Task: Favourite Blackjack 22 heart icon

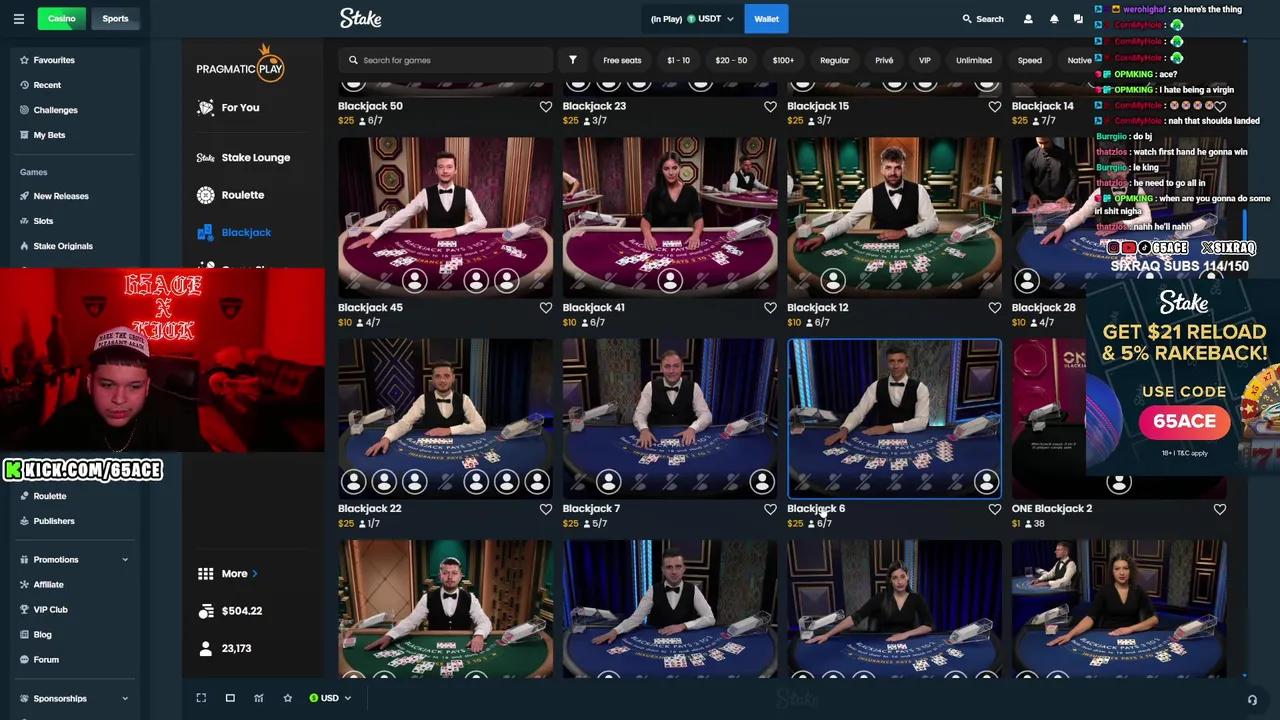Action: 546,509
